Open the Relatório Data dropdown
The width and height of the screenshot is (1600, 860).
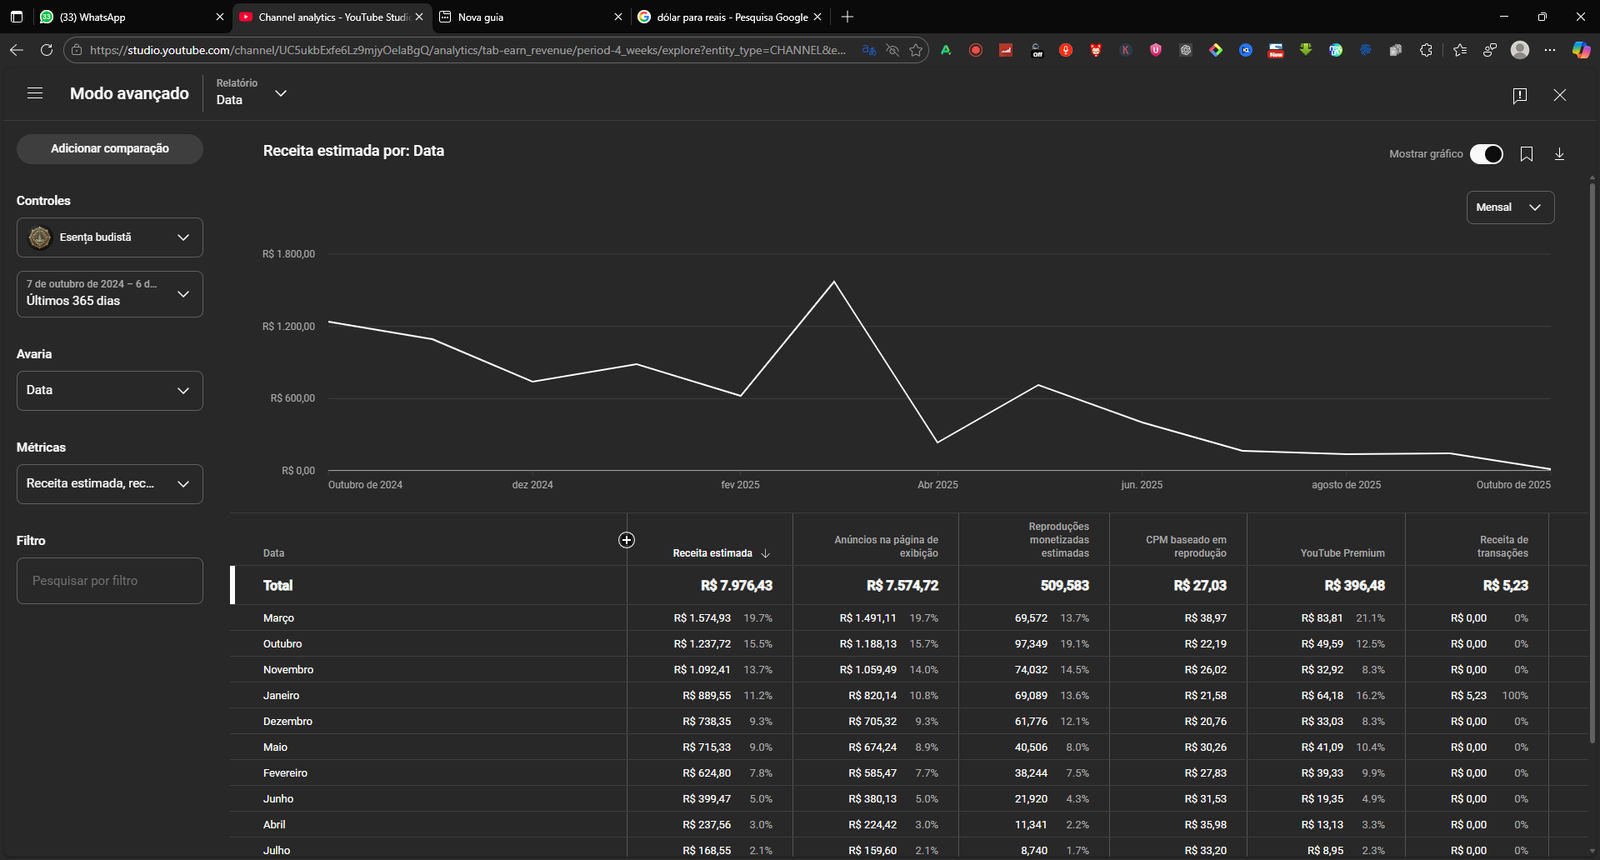(x=251, y=93)
